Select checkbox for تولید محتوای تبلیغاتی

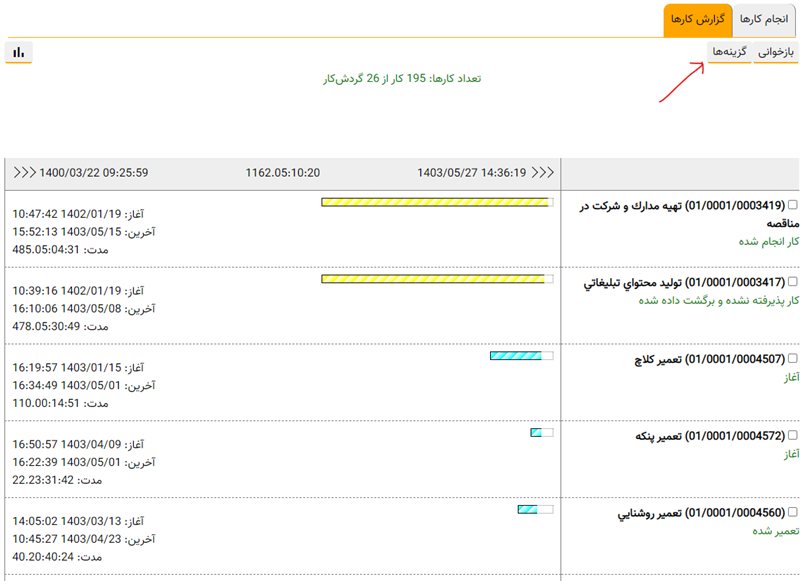[x=794, y=283]
